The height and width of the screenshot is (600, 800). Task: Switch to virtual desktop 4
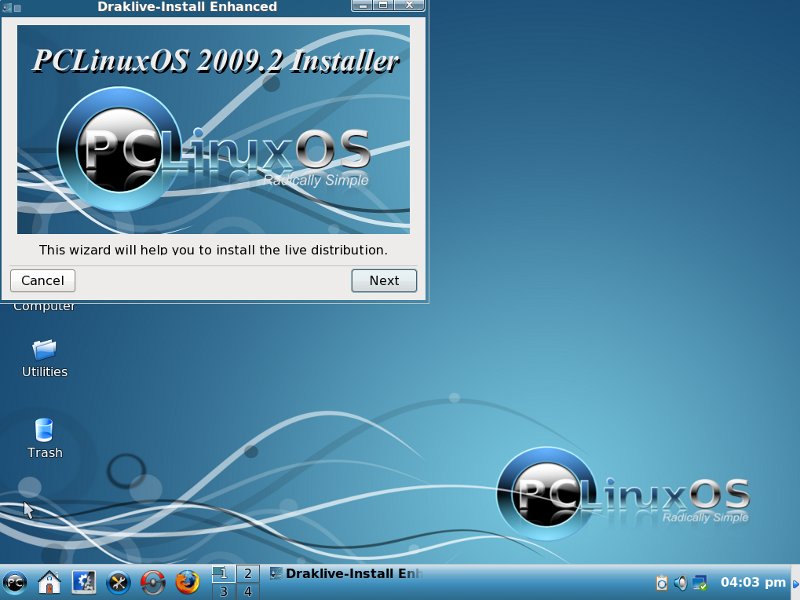tap(246, 591)
